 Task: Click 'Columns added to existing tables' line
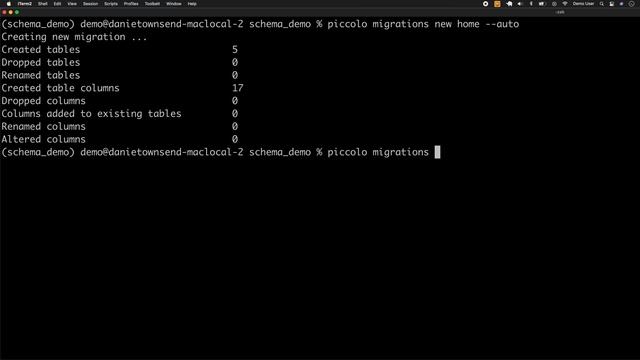click(x=119, y=113)
